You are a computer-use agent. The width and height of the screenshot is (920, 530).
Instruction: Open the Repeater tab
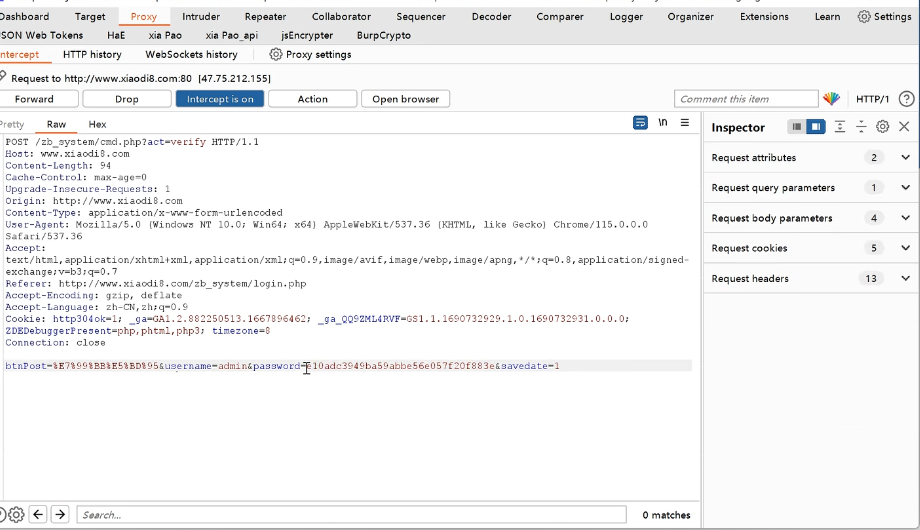(x=265, y=16)
